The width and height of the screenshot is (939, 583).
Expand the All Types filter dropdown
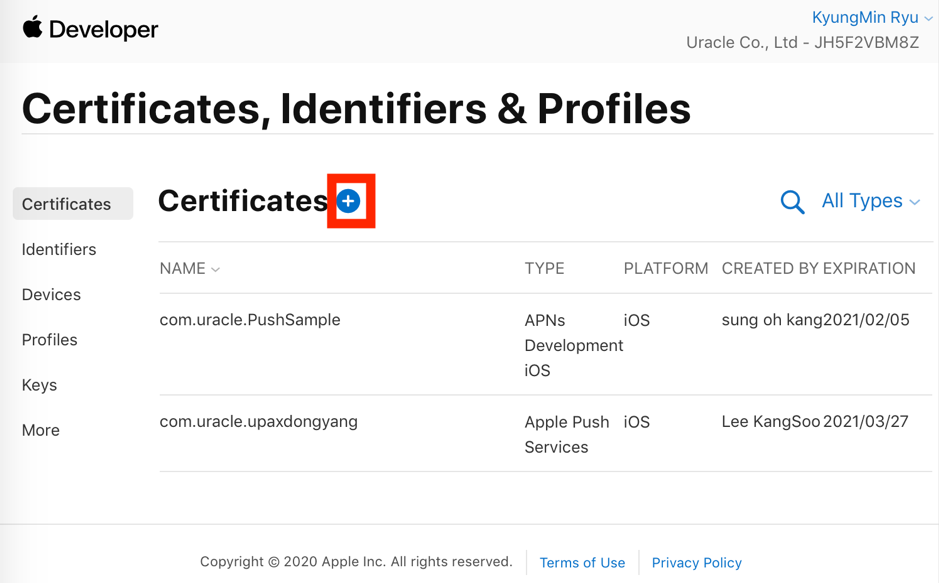[x=870, y=201]
